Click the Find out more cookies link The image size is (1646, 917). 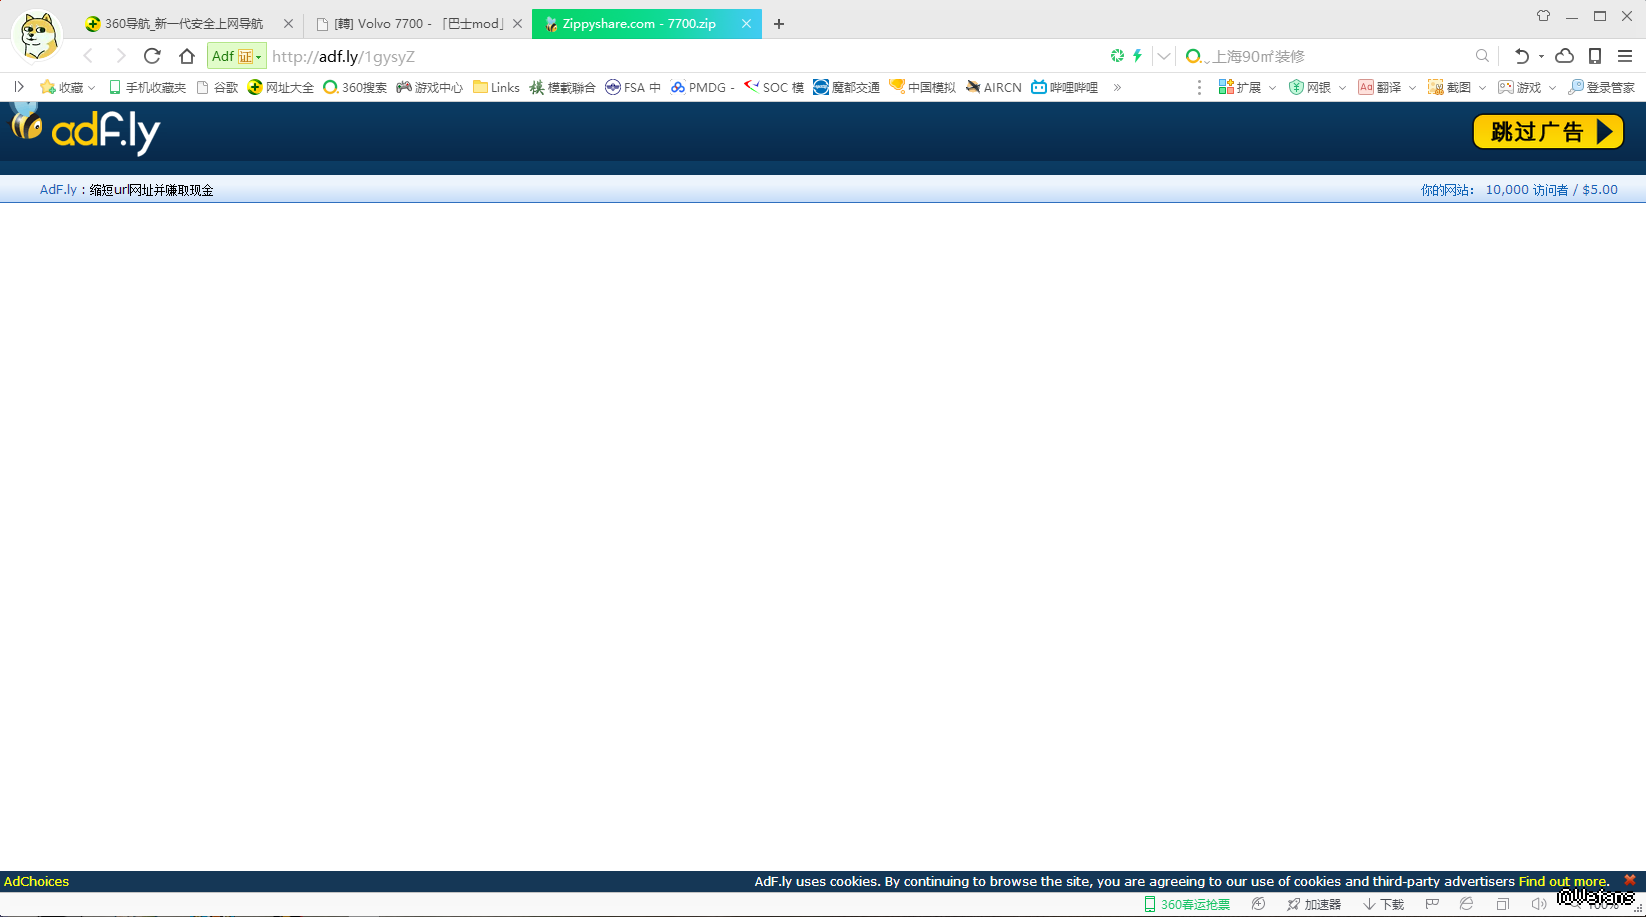tap(1564, 881)
